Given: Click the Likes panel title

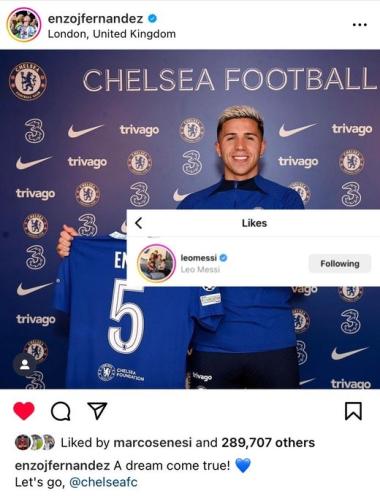Looking at the screenshot, I should click(254, 223).
